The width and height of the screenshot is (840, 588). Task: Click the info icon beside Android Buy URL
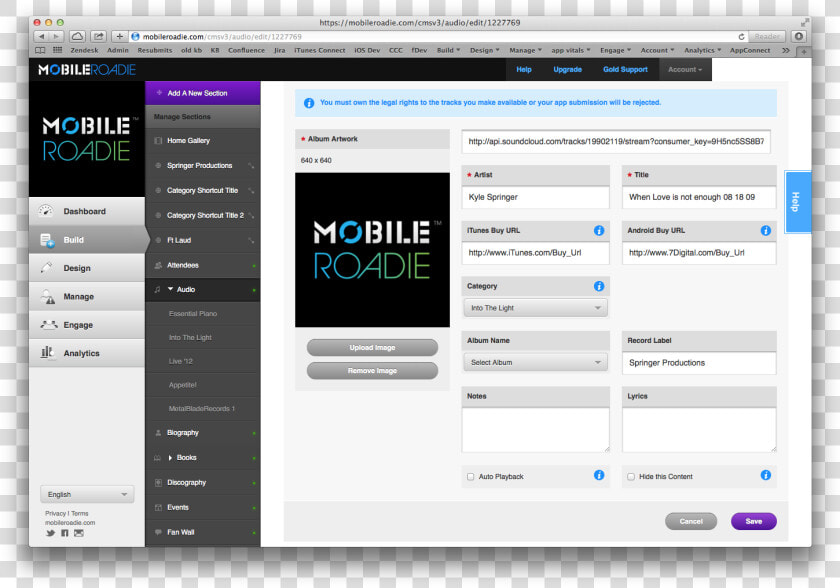pos(766,230)
